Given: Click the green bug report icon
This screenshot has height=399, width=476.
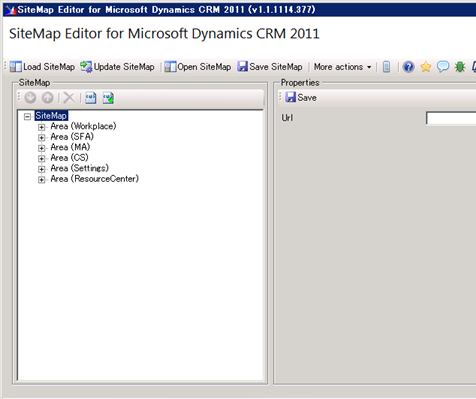Looking at the screenshot, I should point(460,67).
